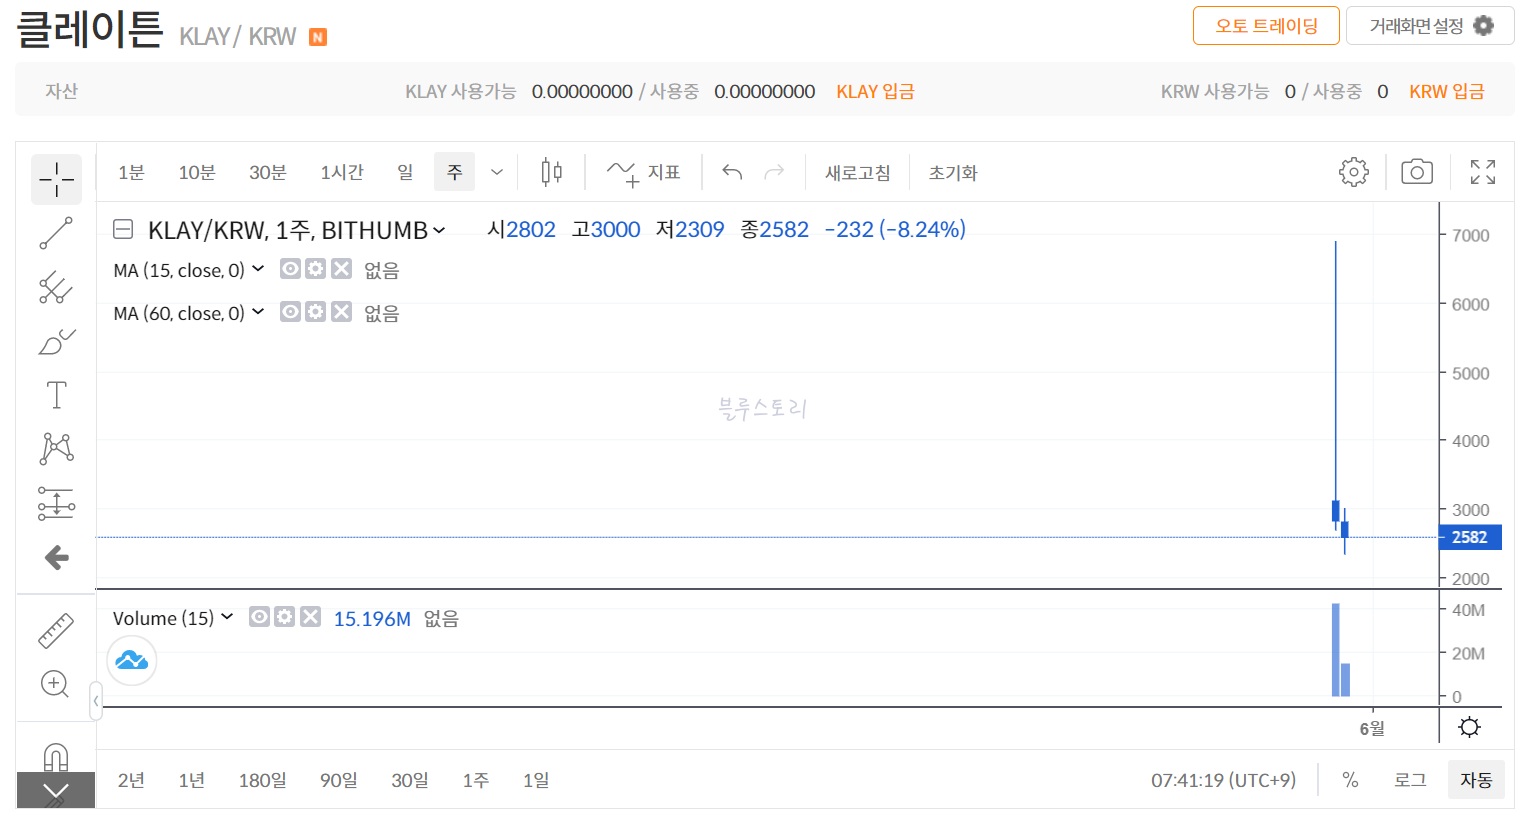Image resolution: width=1525 pixels, height=819 pixels.
Task: Open 거래화면설정 settings button
Action: (x=1430, y=26)
